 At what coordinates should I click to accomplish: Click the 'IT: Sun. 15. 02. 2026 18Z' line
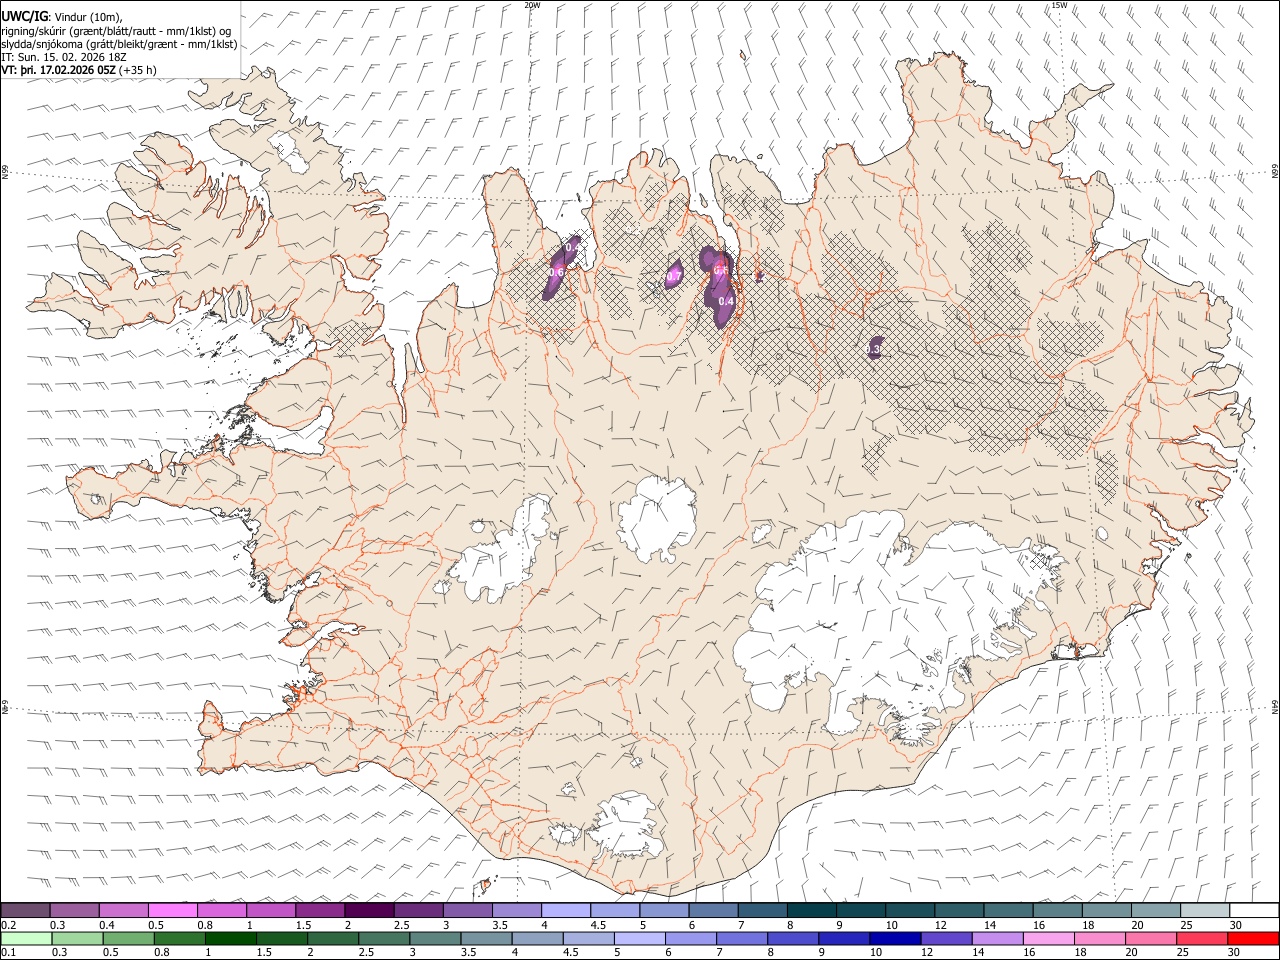(x=64, y=57)
